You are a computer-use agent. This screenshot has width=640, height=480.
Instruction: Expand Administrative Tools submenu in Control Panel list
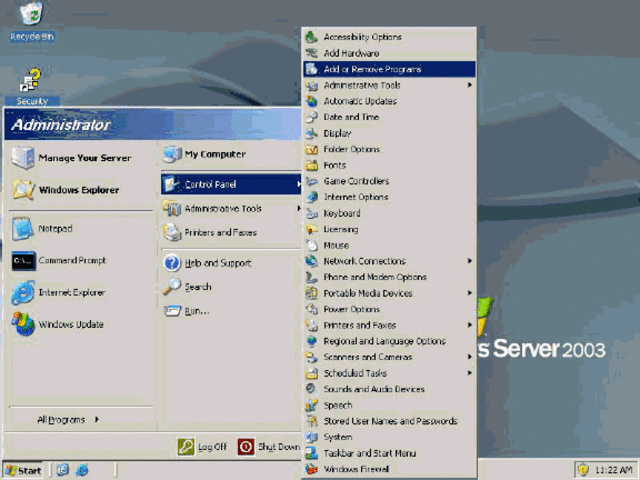[389, 85]
